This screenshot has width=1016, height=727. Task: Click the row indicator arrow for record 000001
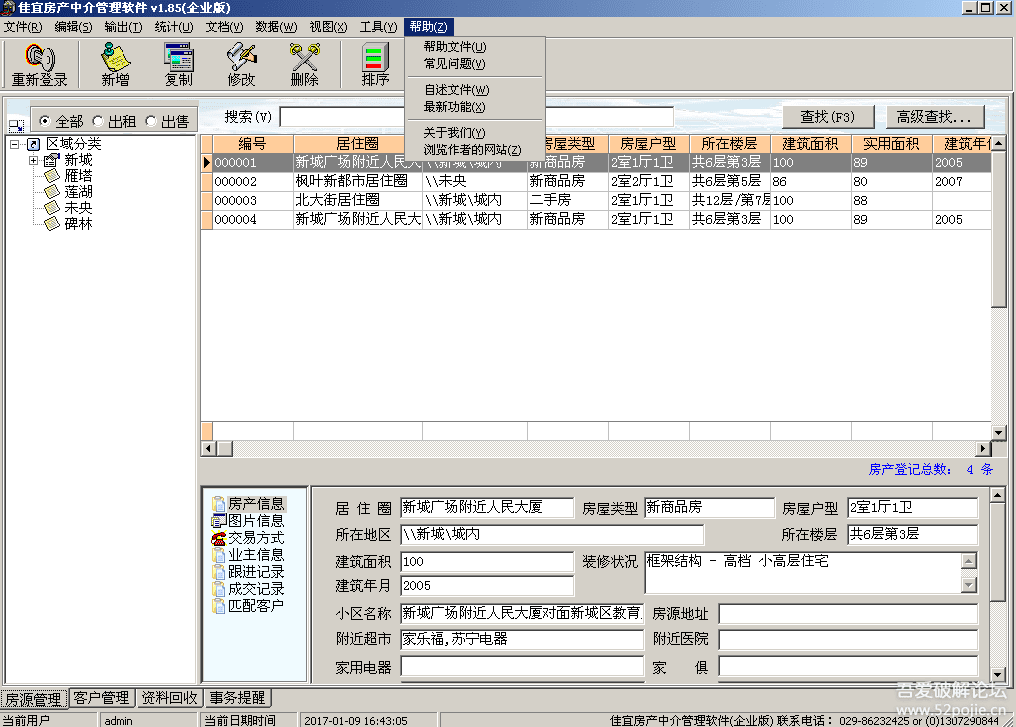(x=207, y=163)
